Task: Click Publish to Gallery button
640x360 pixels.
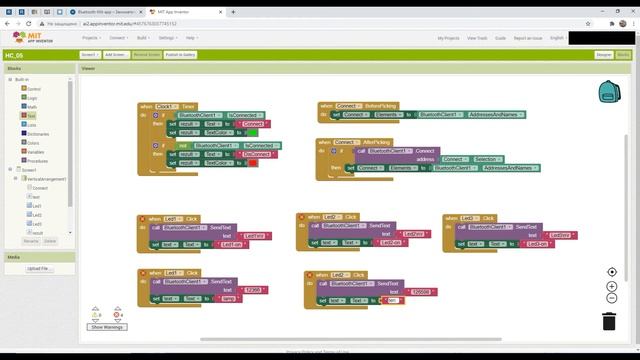Action: tap(180, 55)
